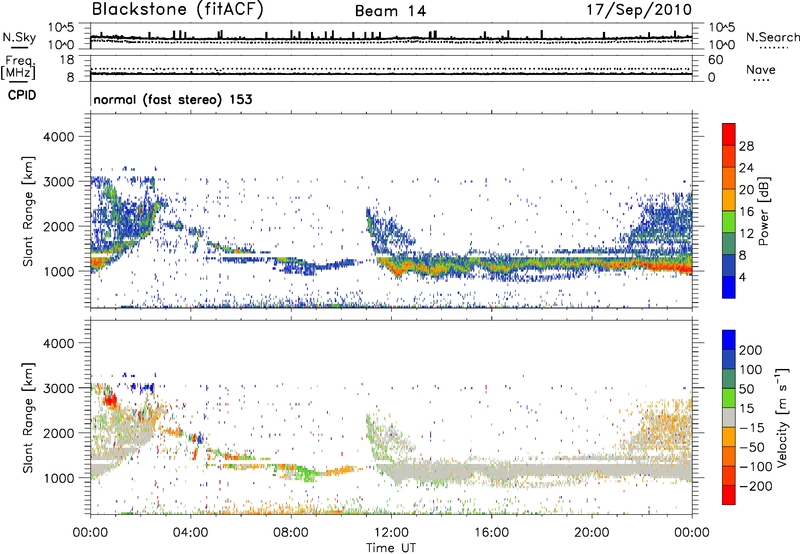Click the CPID label
This screenshot has height=554, width=800.
click(22, 95)
